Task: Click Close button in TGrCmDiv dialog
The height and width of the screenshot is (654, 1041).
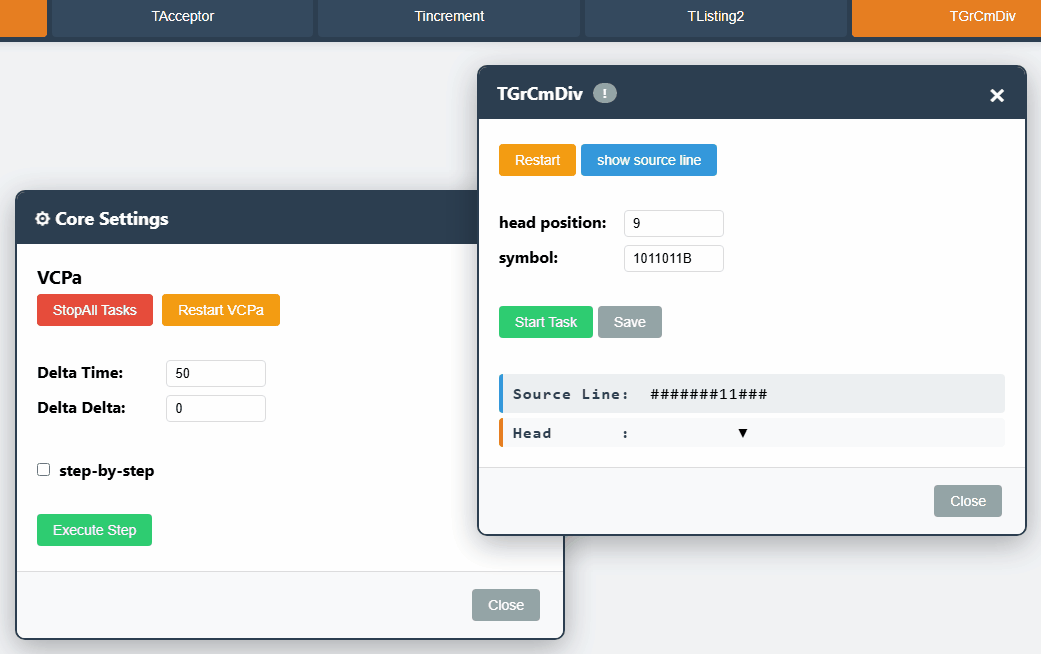Action: [967, 501]
